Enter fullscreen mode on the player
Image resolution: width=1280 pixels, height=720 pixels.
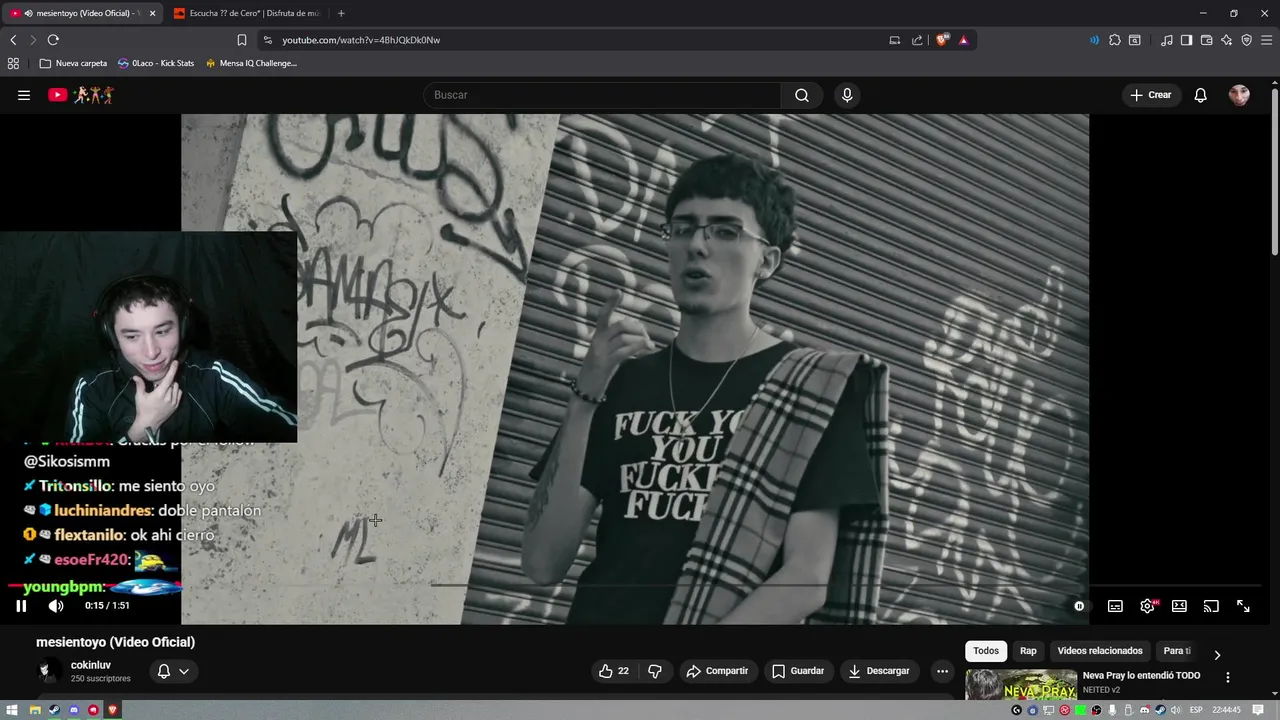(x=1243, y=606)
